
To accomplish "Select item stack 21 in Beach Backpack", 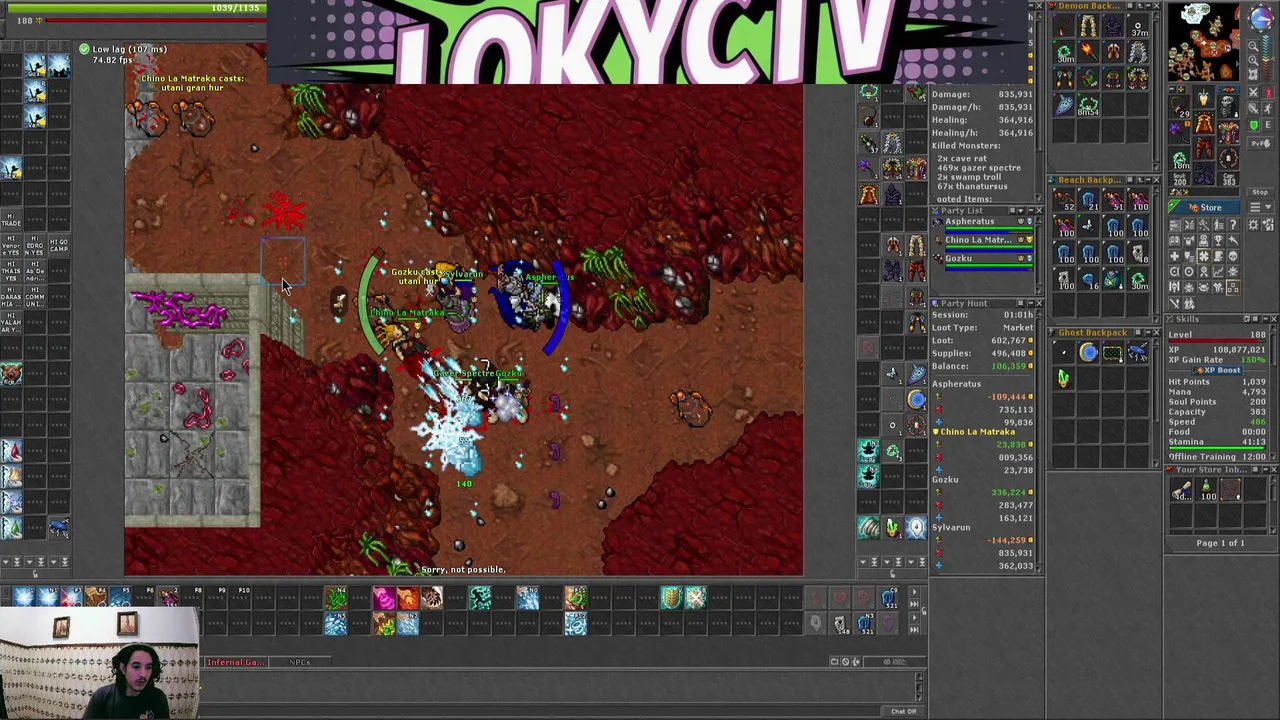I will point(1089,200).
